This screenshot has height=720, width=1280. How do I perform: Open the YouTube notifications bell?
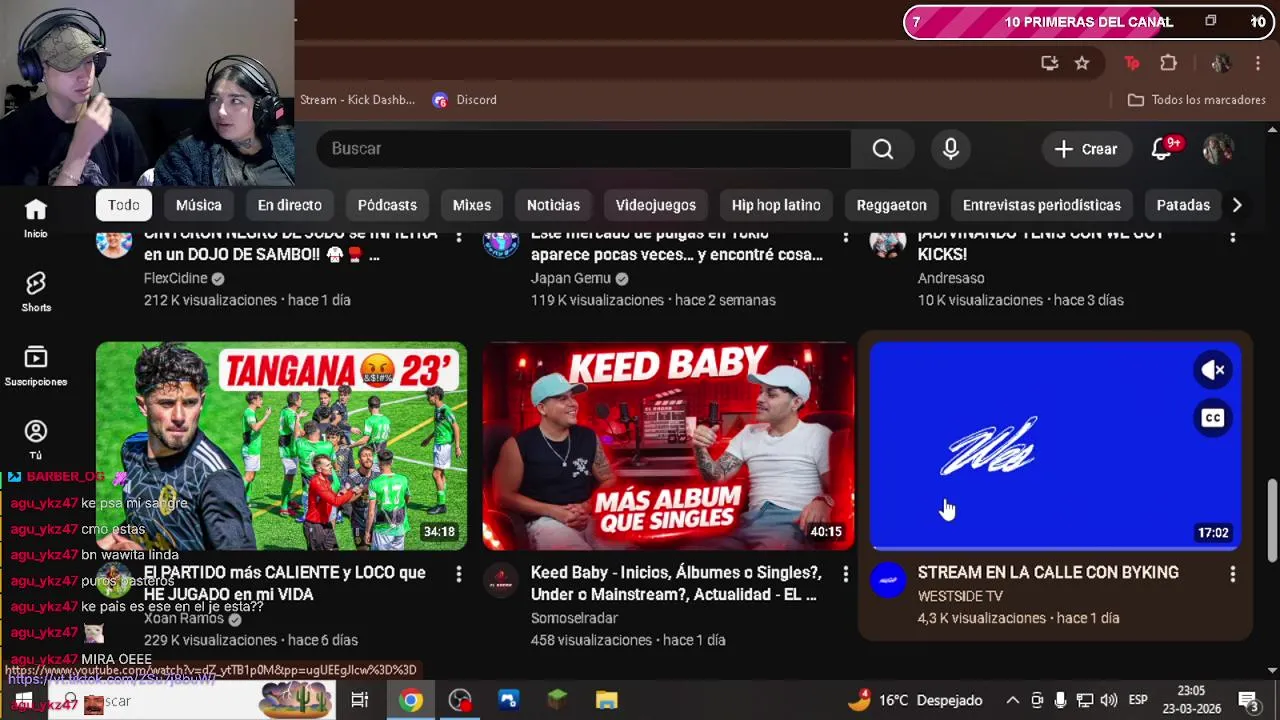1161,149
